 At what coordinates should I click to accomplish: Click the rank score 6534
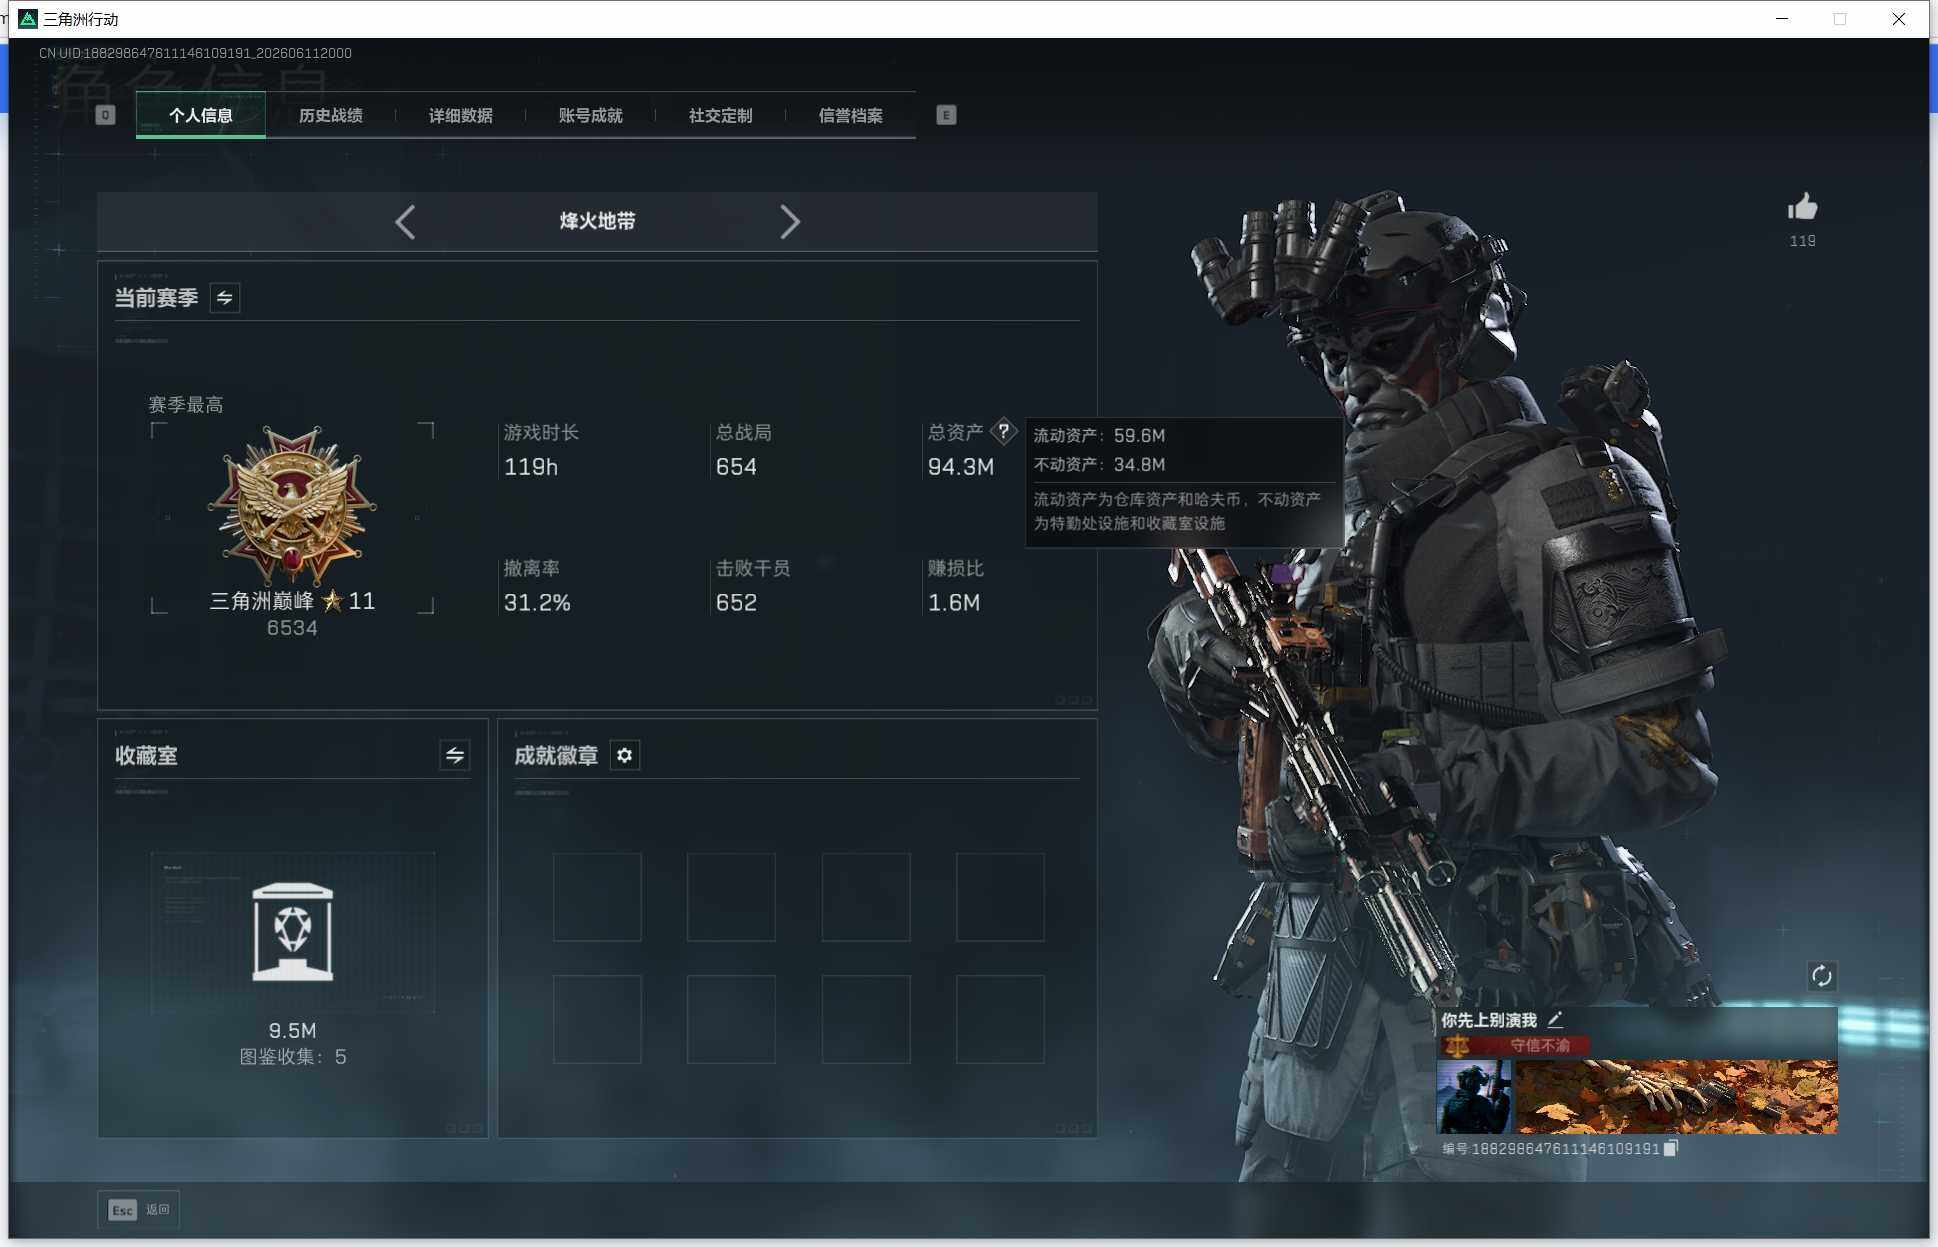click(292, 628)
